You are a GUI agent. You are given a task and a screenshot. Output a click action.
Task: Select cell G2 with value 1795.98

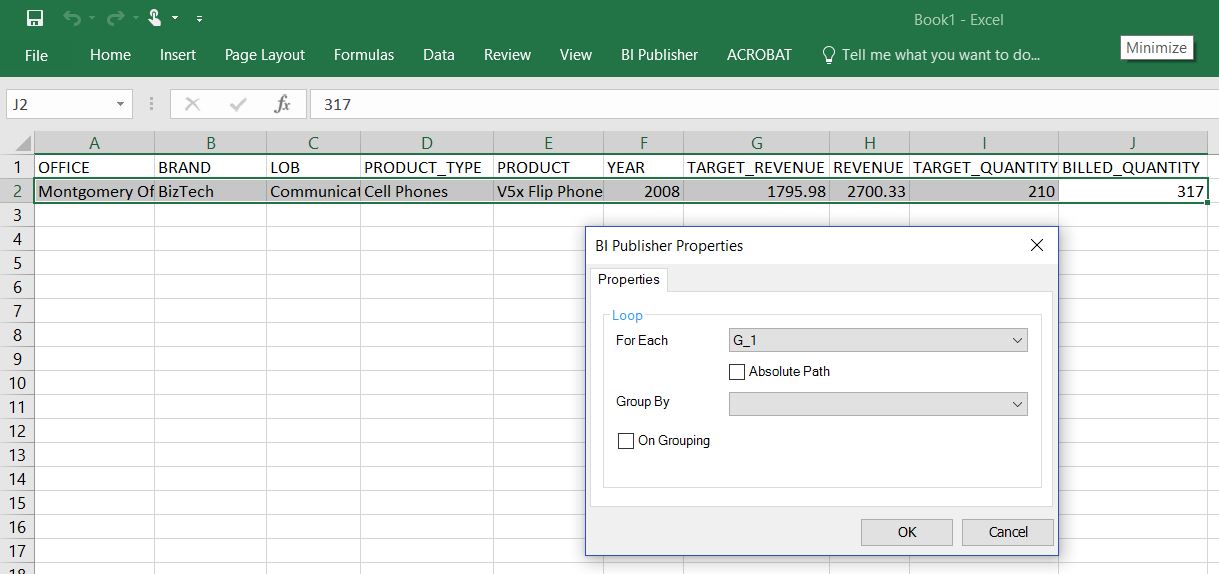click(756, 191)
